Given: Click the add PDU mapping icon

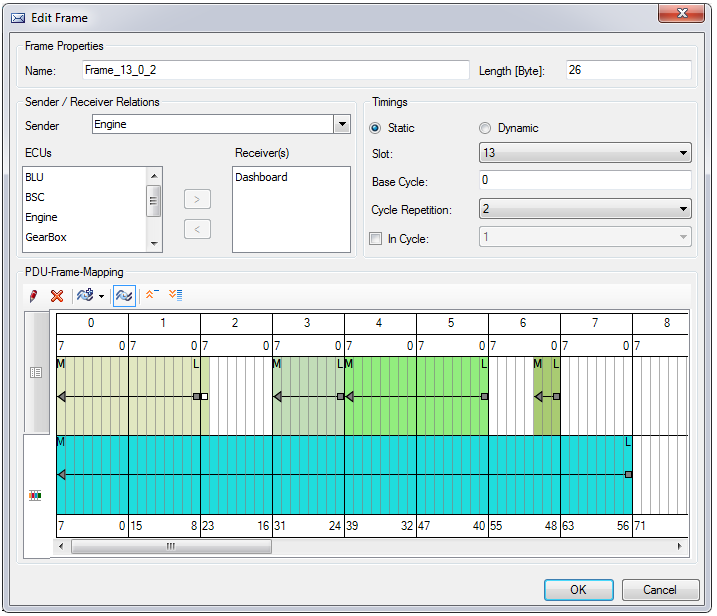Looking at the screenshot, I should pyautogui.click(x=86, y=295).
